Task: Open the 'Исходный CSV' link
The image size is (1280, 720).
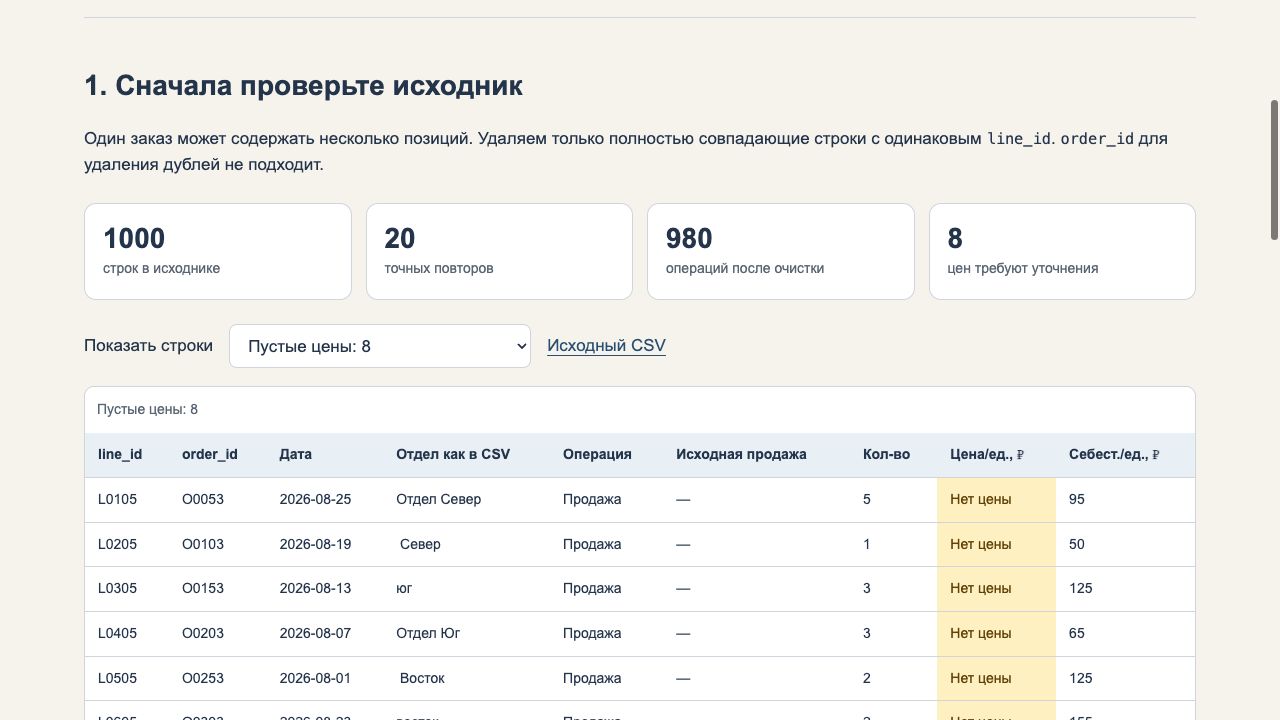Action: tap(606, 345)
